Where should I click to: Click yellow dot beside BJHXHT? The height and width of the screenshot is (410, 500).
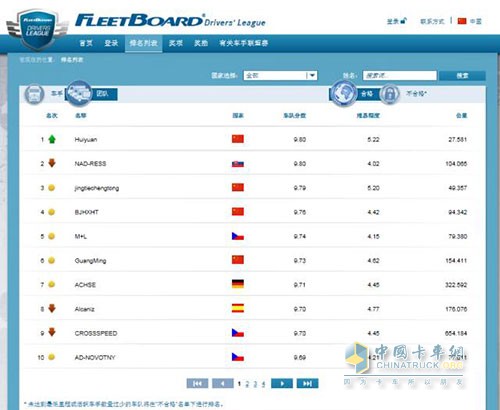[51, 212]
